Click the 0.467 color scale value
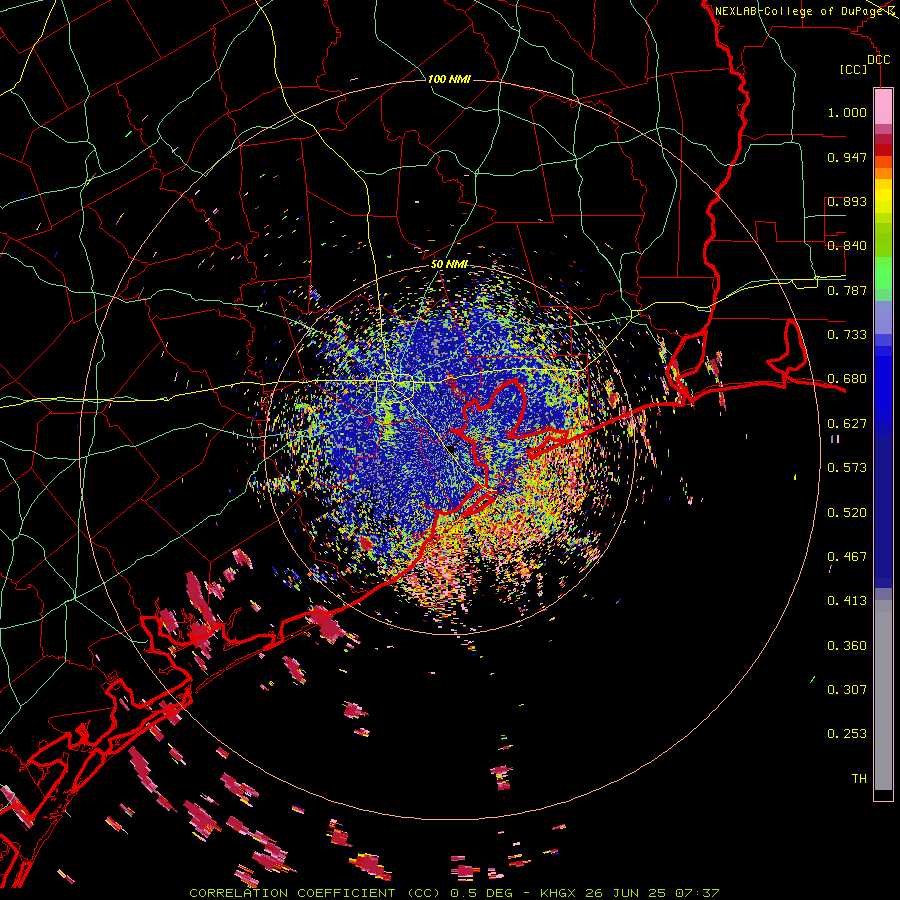Screen dimensions: 900x900 tap(847, 557)
